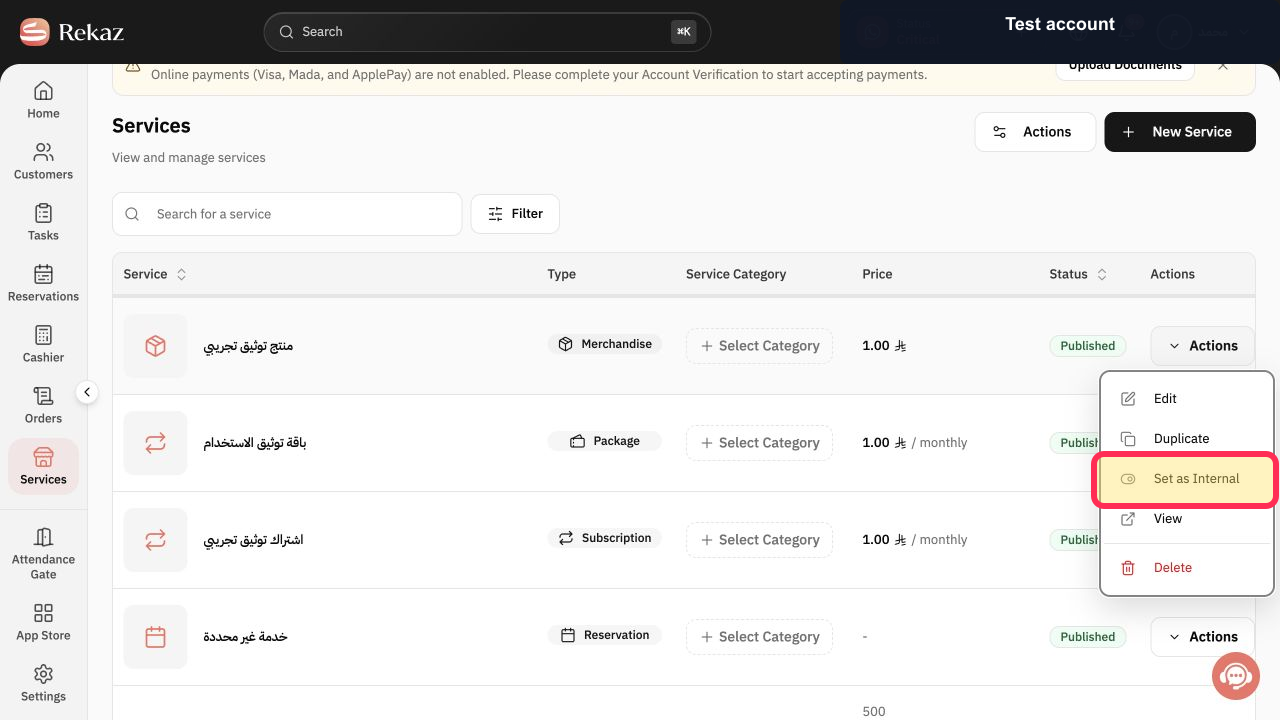Open the Cashier page
This screenshot has width=1280, height=720.
click(x=43, y=344)
